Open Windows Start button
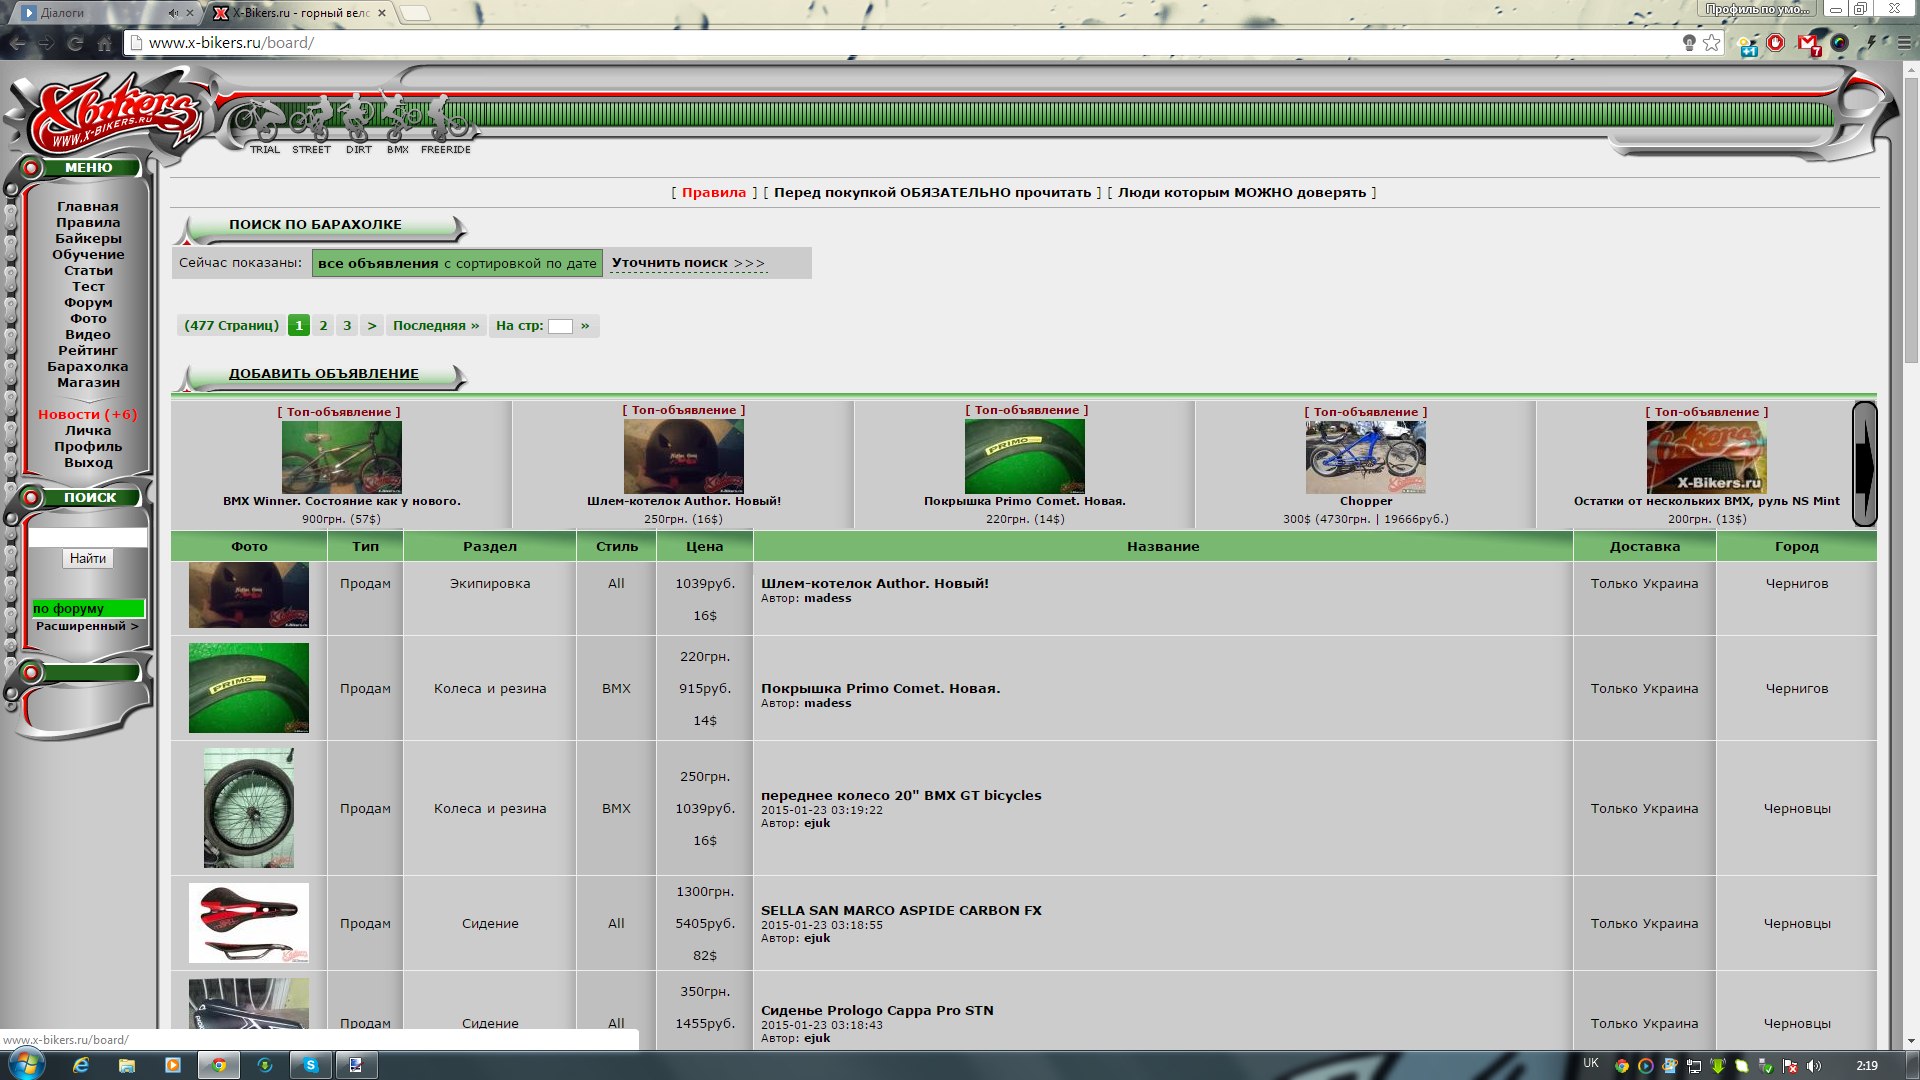 click(x=25, y=1063)
